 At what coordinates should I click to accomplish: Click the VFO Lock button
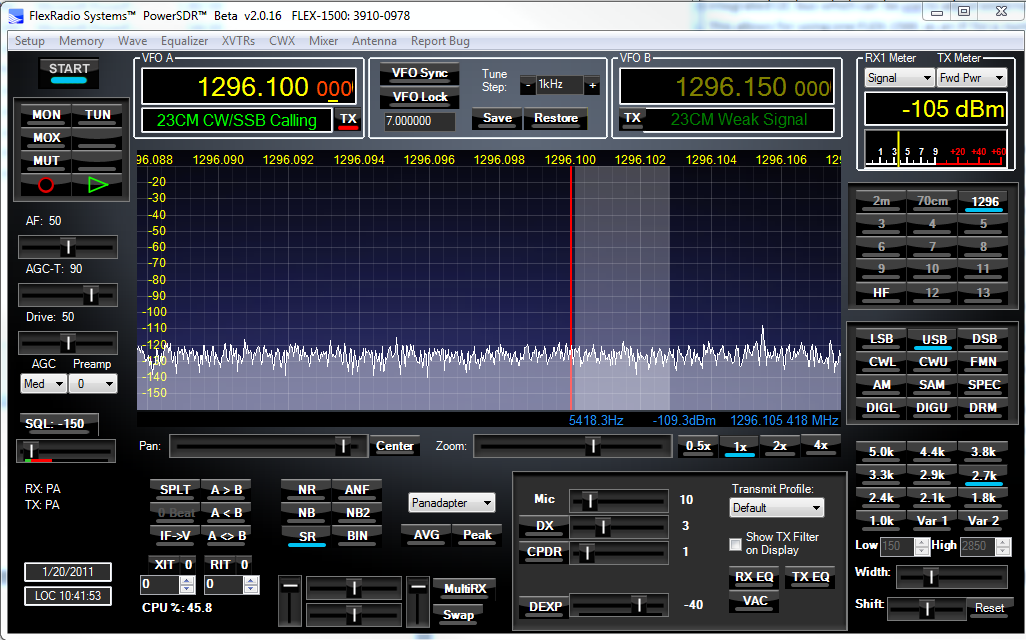pos(419,97)
